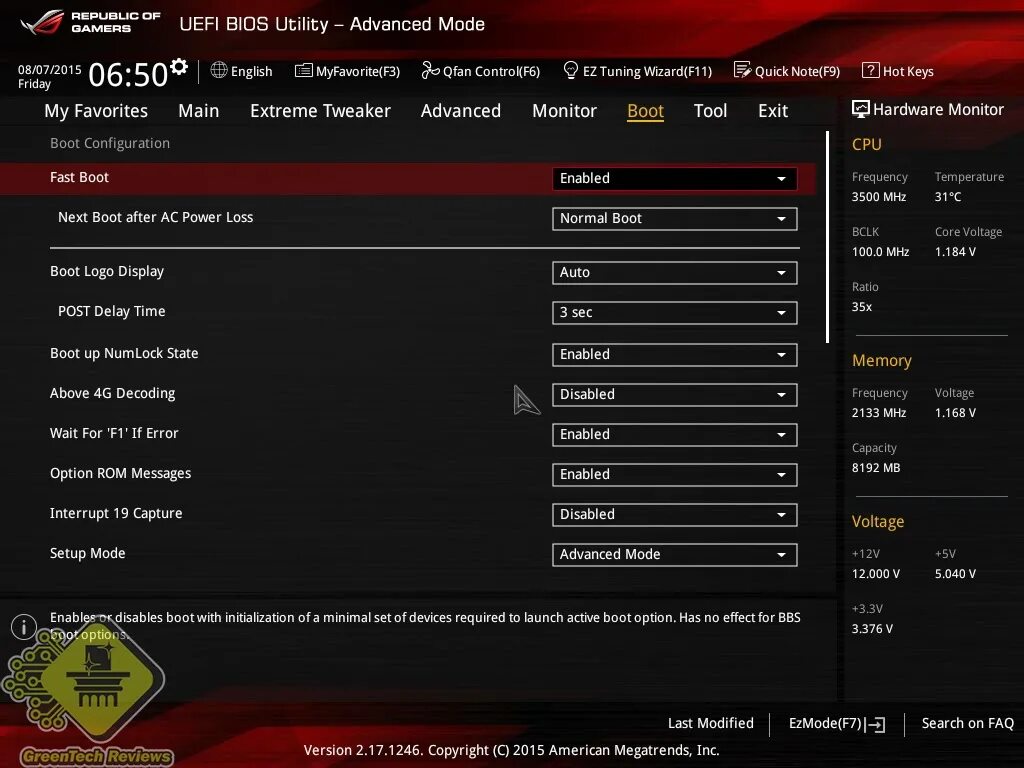The width and height of the screenshot is (1024, 768).
Task: Switch to the Monitor tab
Action: point(564,111)
